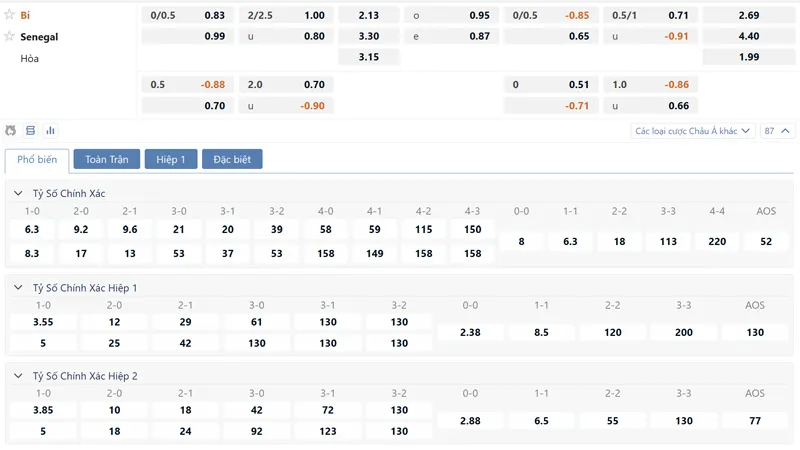Viewport: 800px width, 450px height.
Task: Open the bar chart statistics icon
Action: coord(50,130)
